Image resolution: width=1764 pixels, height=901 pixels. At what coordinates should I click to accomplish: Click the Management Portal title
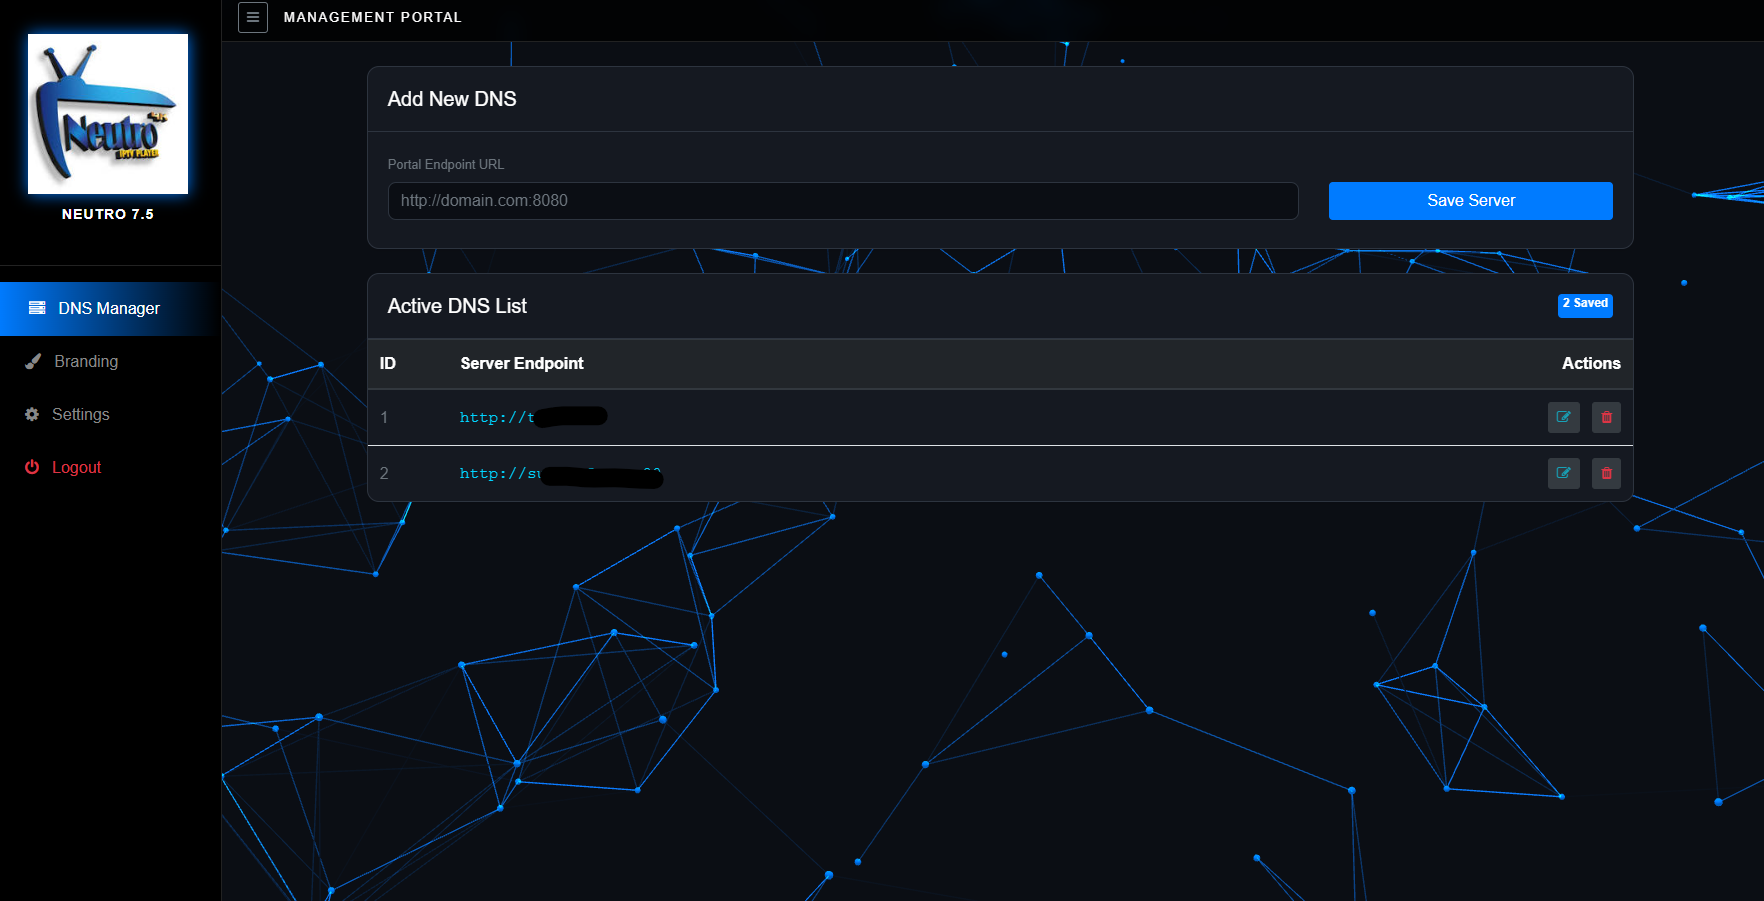(x=372, y=17)
